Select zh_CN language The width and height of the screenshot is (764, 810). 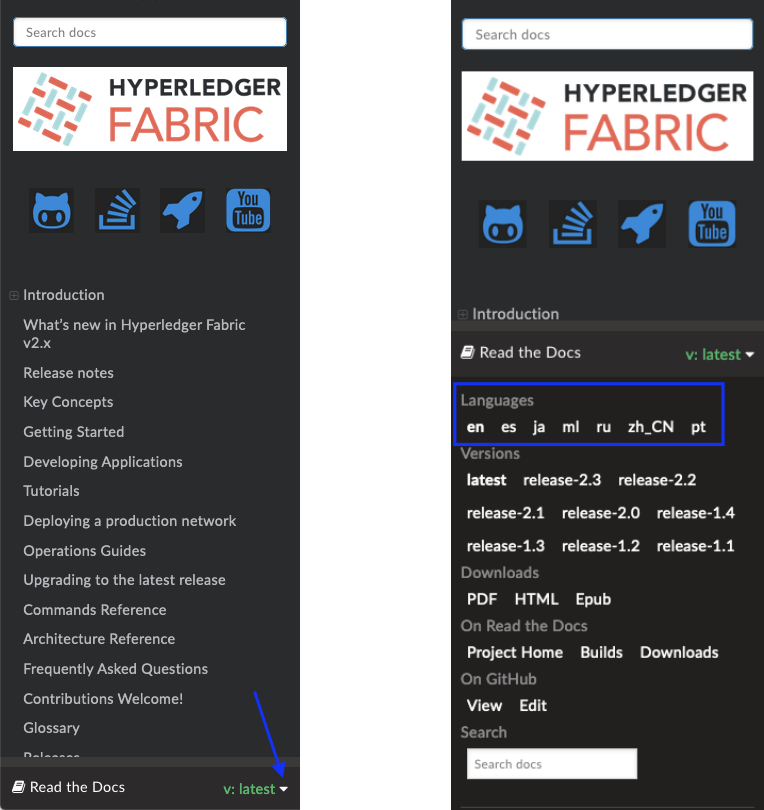tap(651, 427)
